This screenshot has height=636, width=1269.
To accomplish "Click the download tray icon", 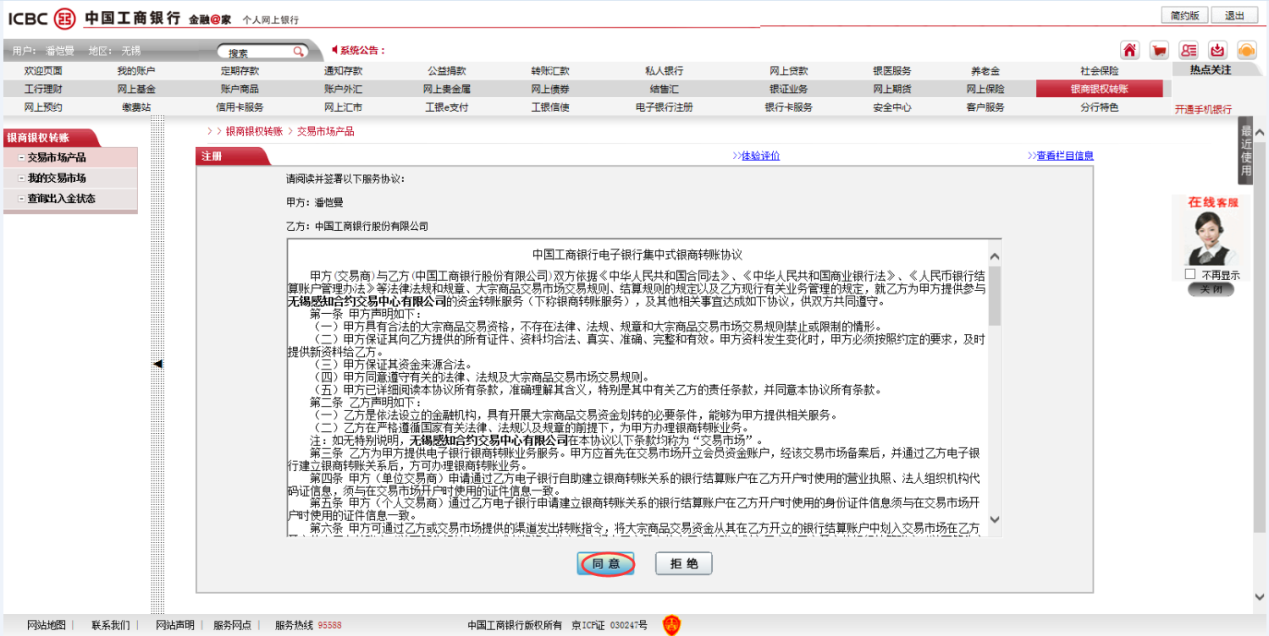I will 1217,50.
